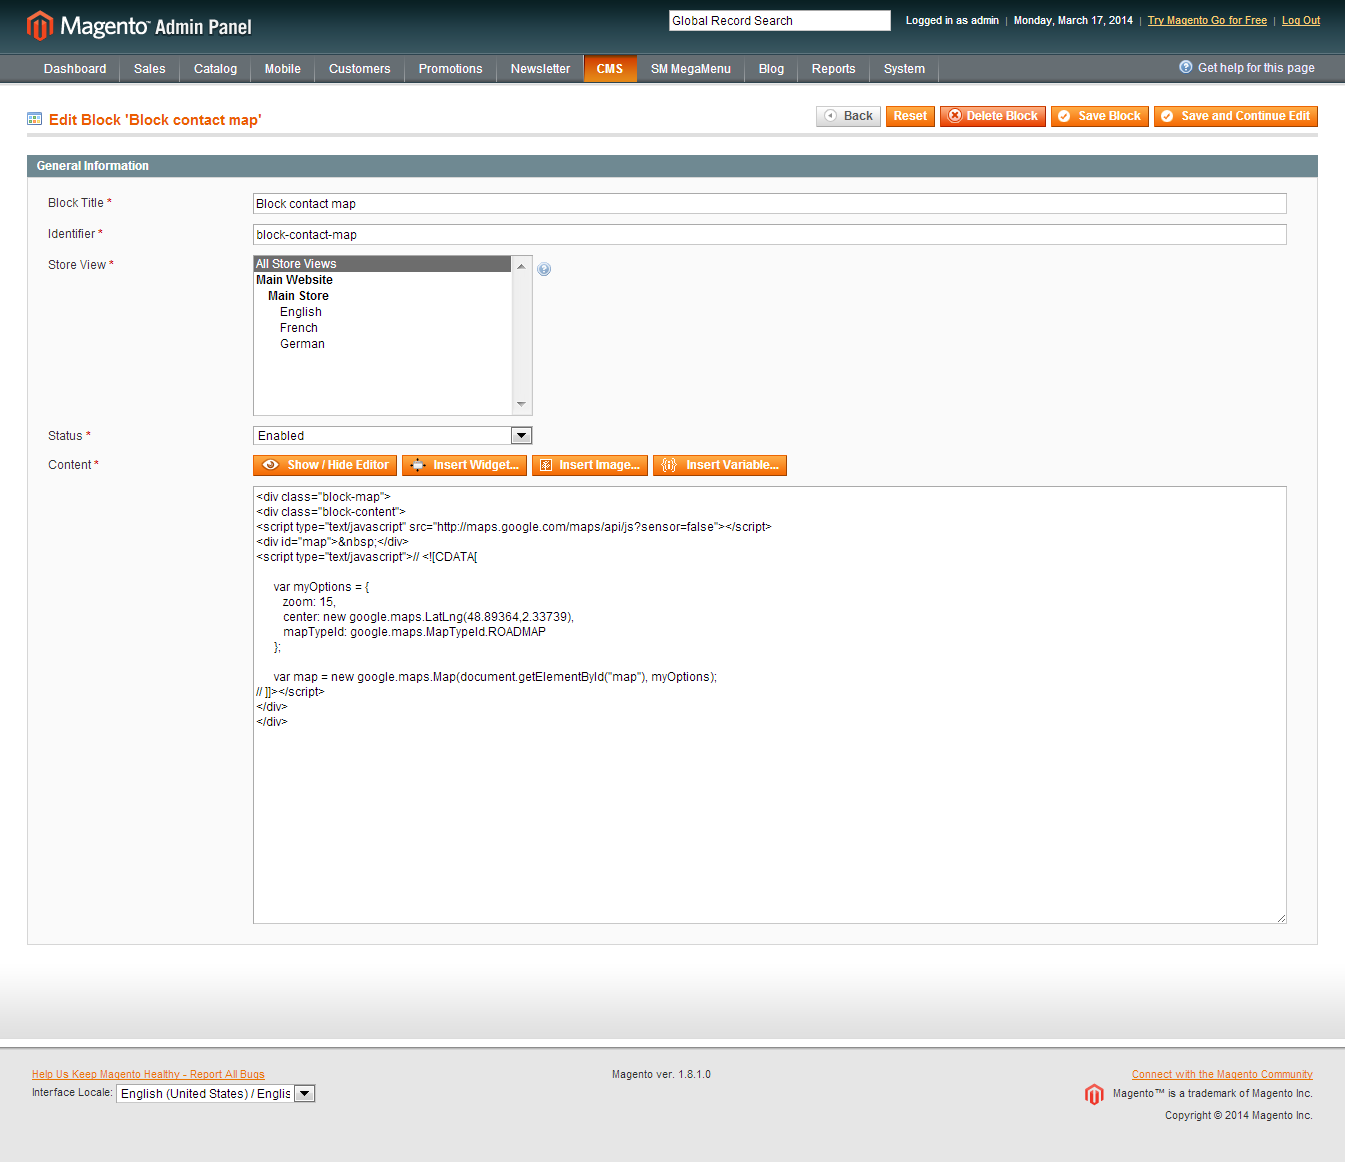Open the Promotions menu

[x=450, y=69]
